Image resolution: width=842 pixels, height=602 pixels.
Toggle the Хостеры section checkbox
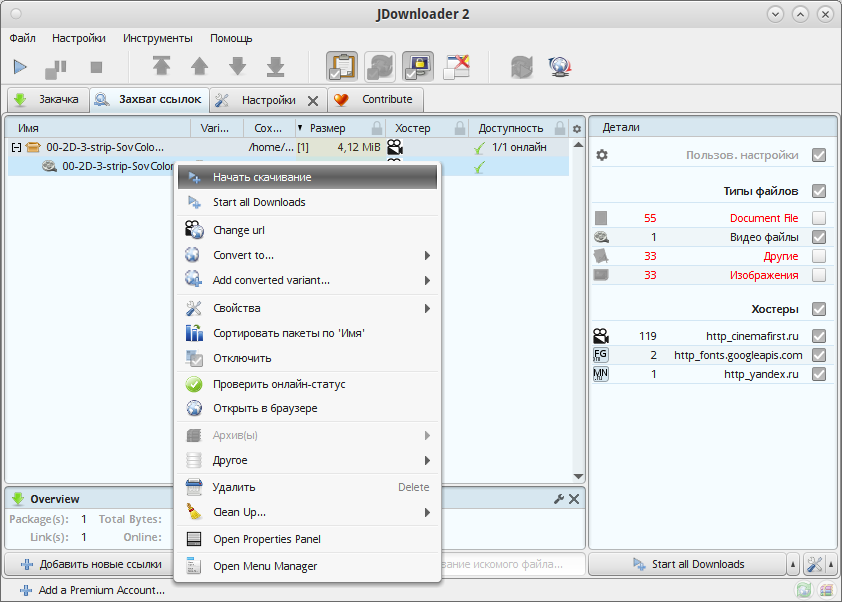click(x=818, y=309)
